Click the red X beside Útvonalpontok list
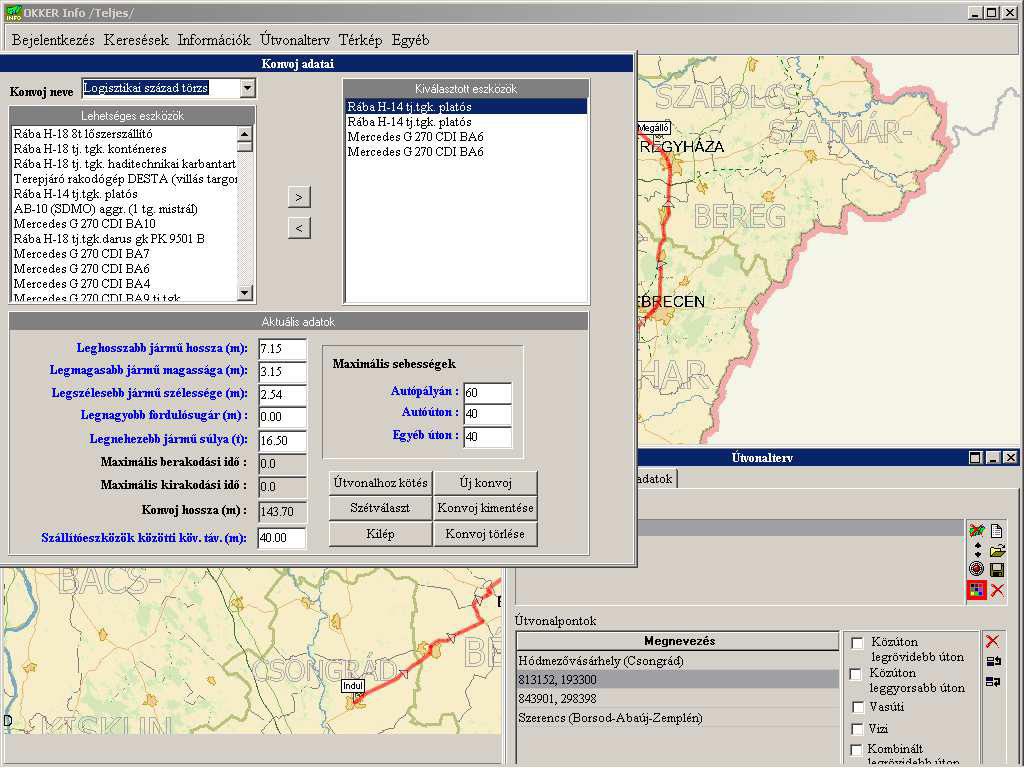Screen dimensions: 1024x768 pos(993,641)
